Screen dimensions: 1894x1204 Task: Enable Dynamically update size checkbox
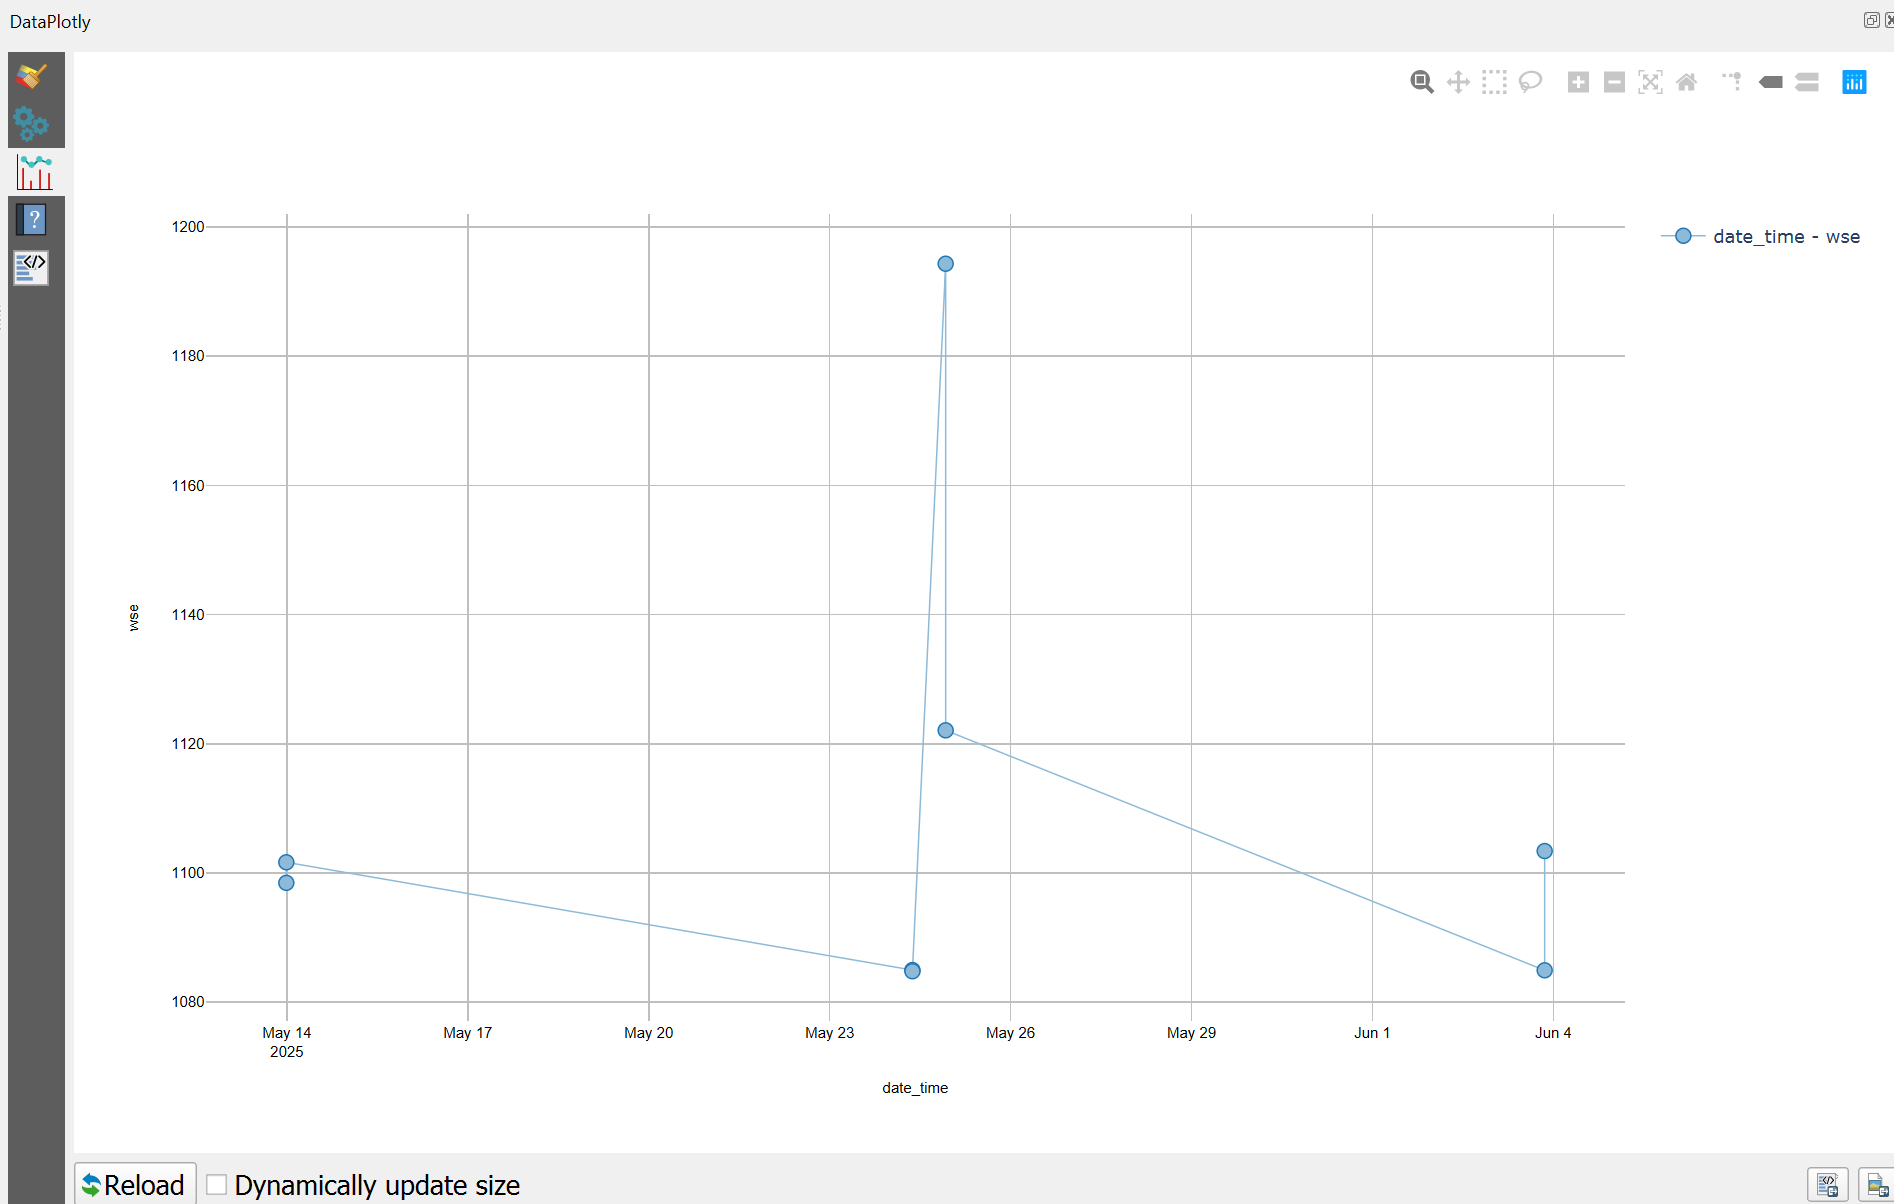(x=216, y=1185)
